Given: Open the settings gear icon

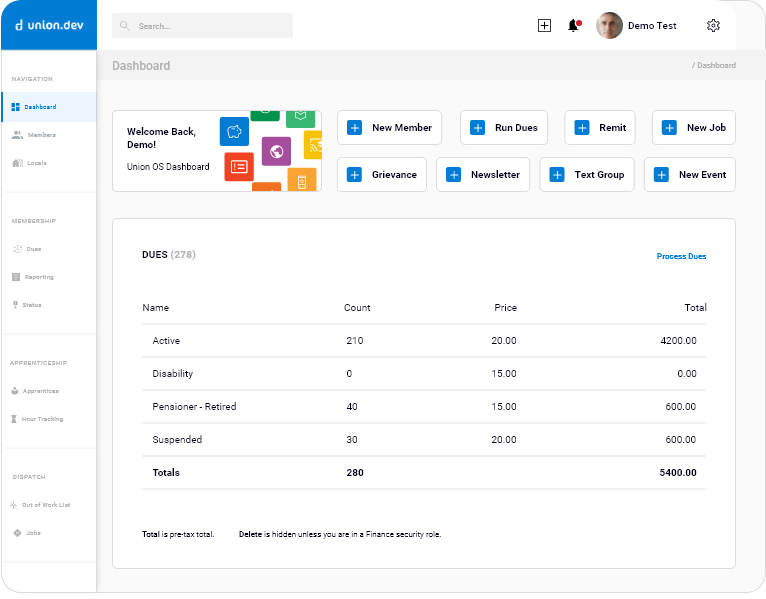Looking at the screenshot, I should click(713, 26).
